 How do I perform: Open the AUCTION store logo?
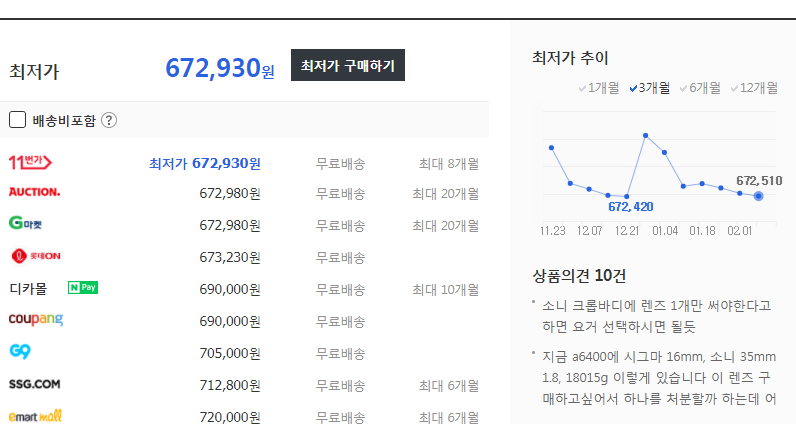click(x=35, y=192)
